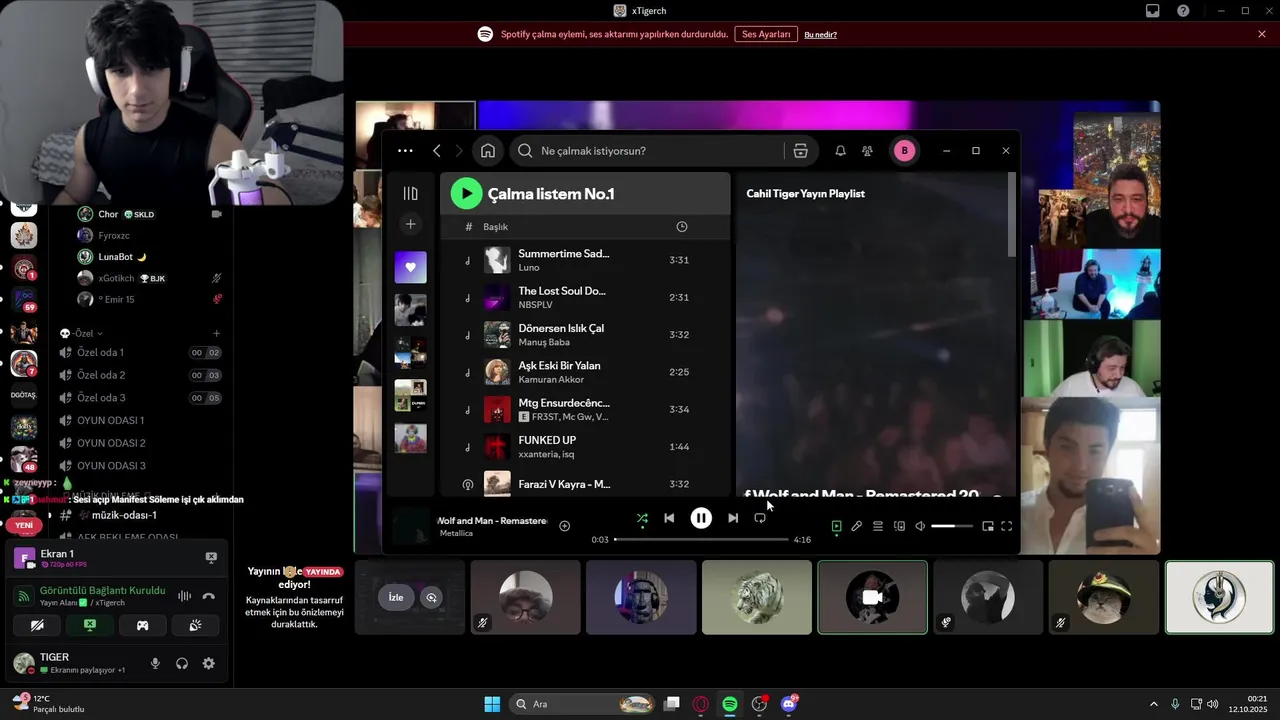Open Liked Songs heart tile

tap(410, 267)
